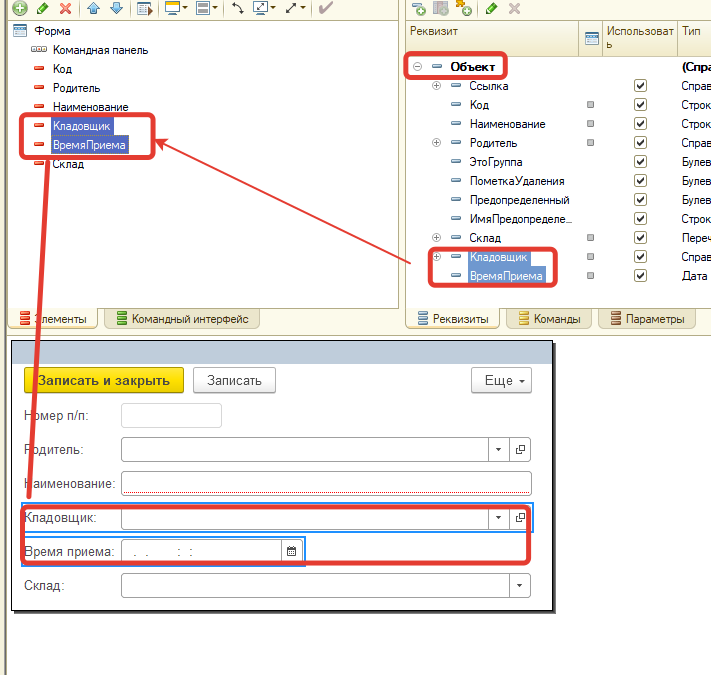Open the Склад field dropdown in preview
Screen dimensions: 711x675
pos(520,585)
